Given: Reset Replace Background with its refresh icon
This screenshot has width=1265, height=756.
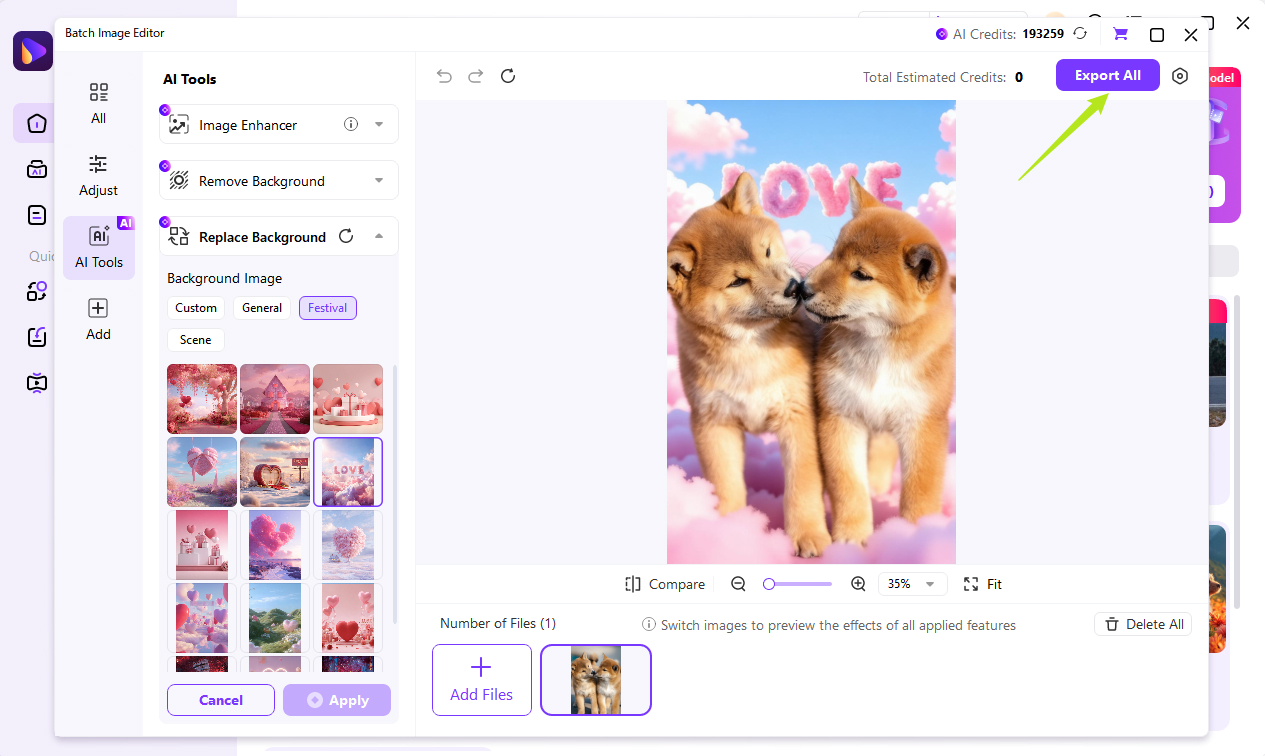Looking at the screenshot, I should click(346, 237).
